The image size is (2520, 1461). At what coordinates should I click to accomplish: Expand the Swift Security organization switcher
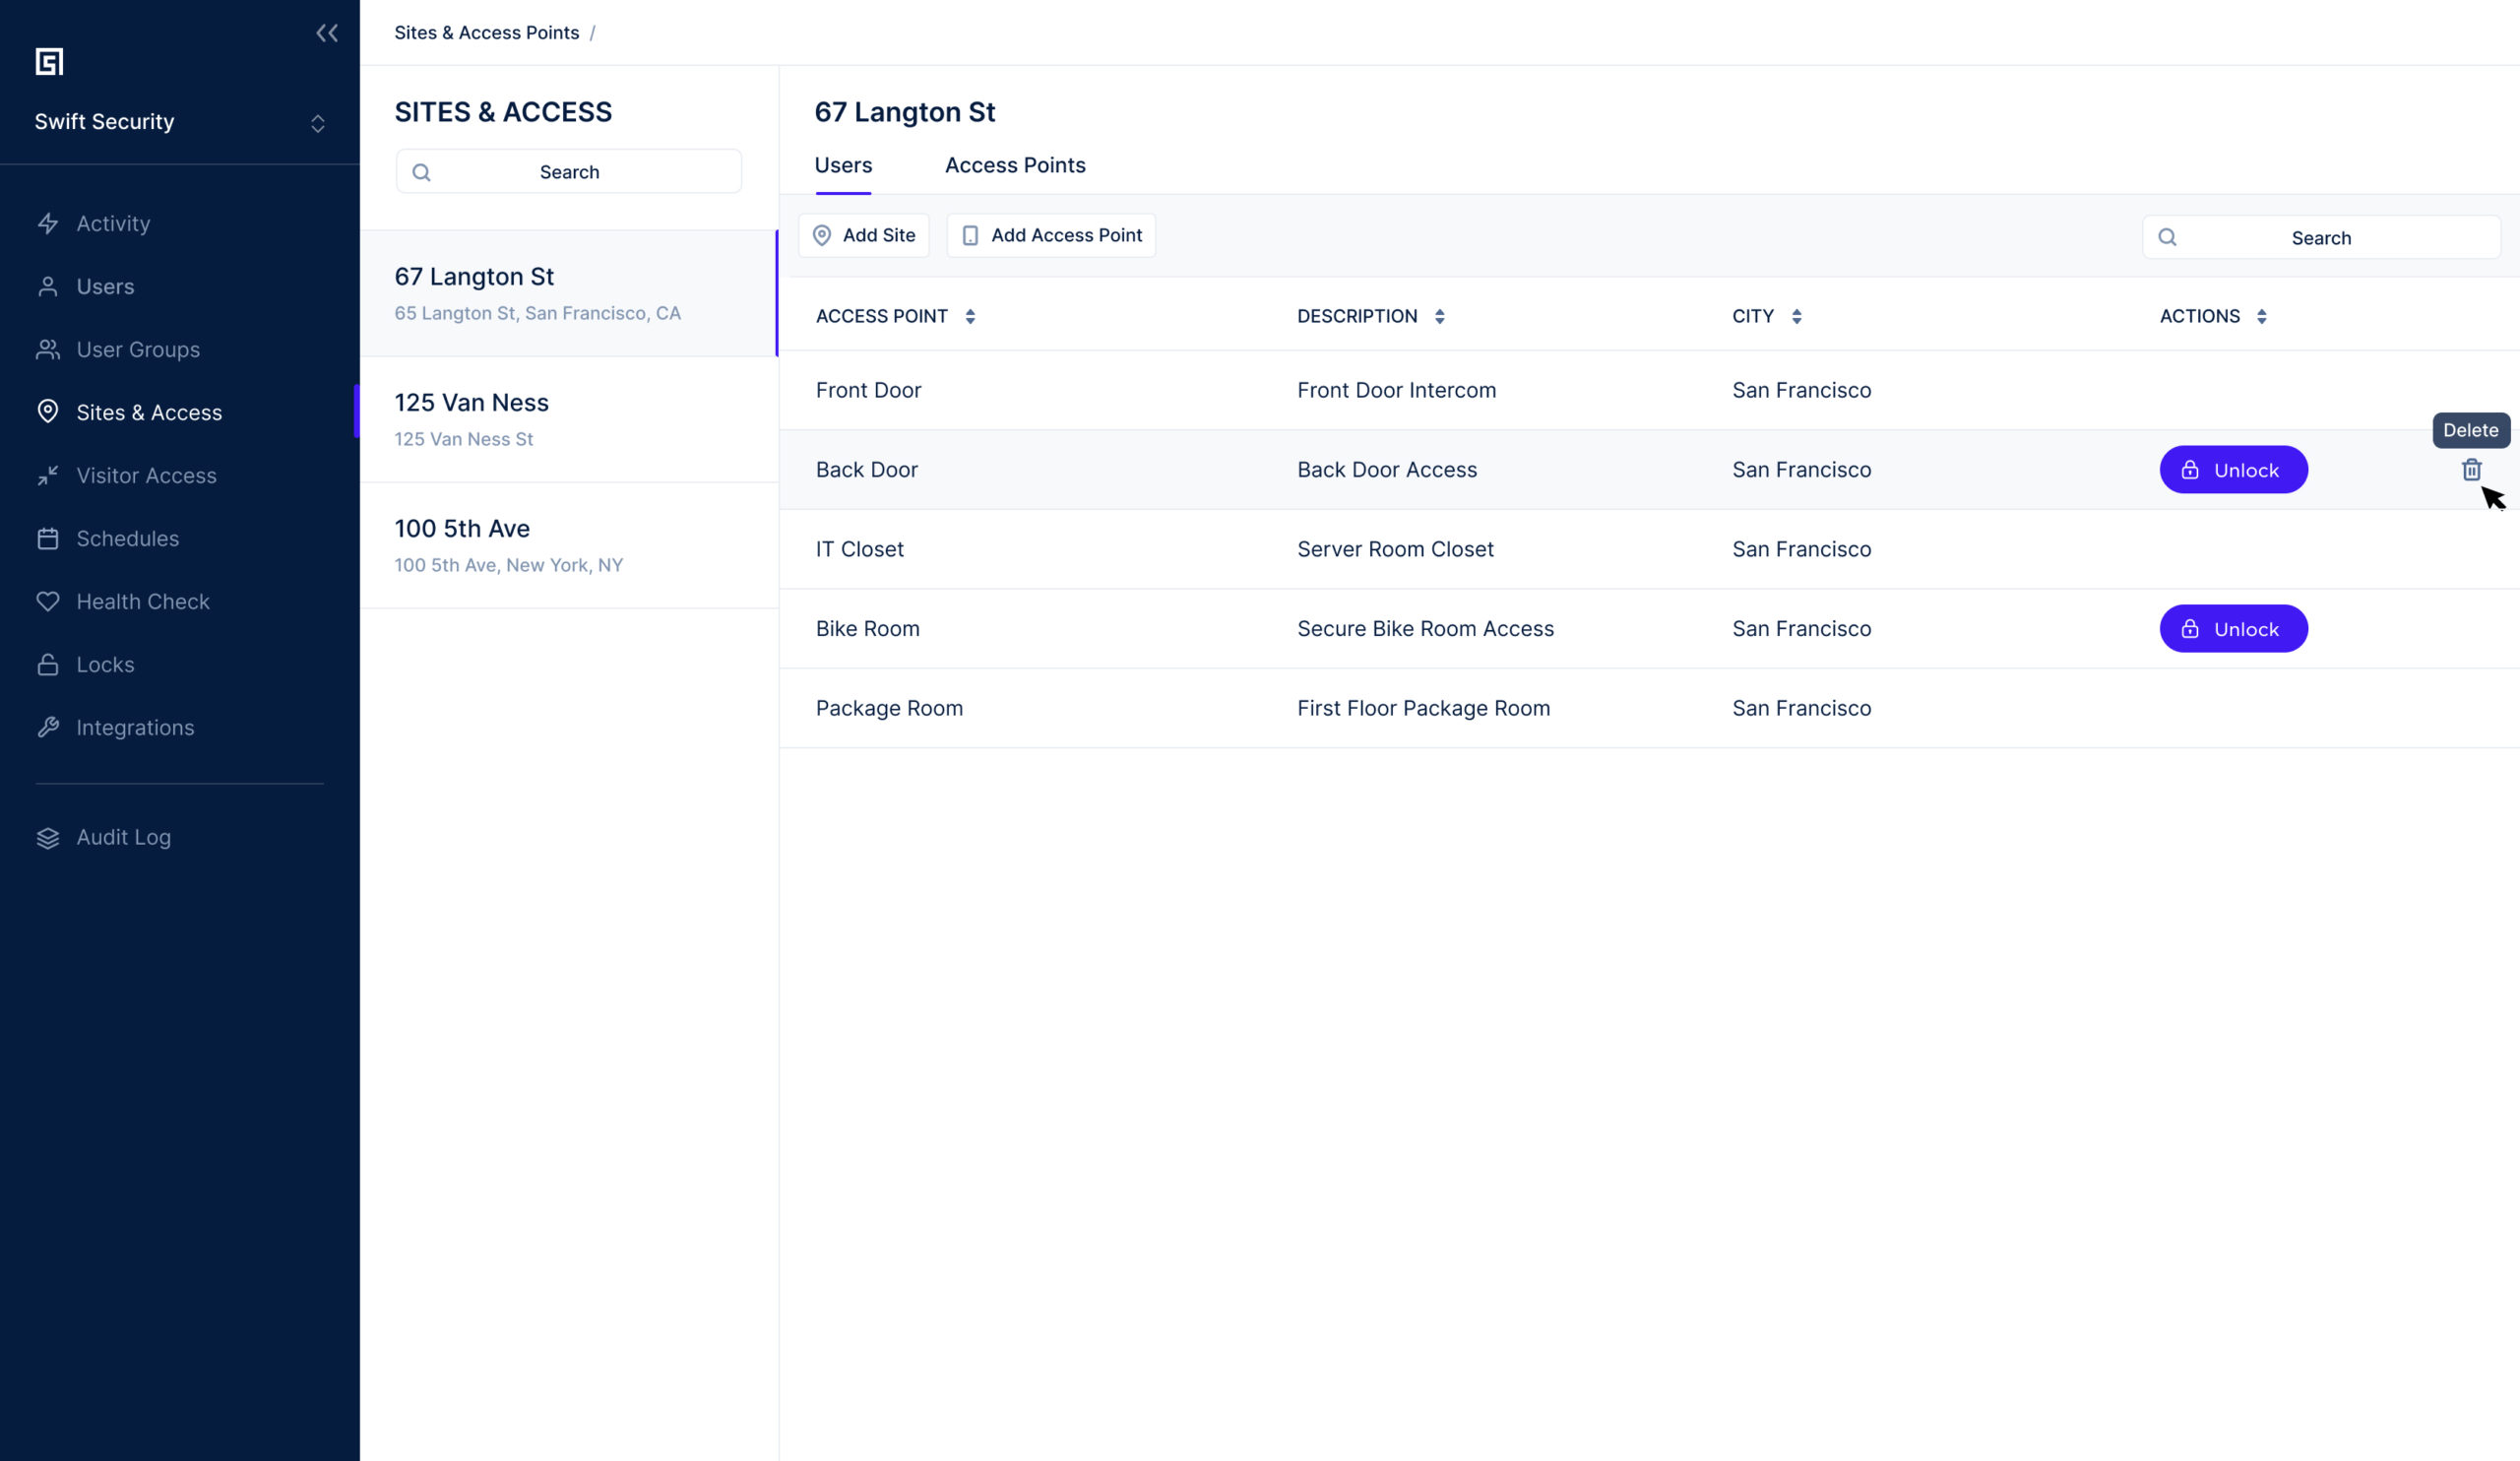(317, 123)
